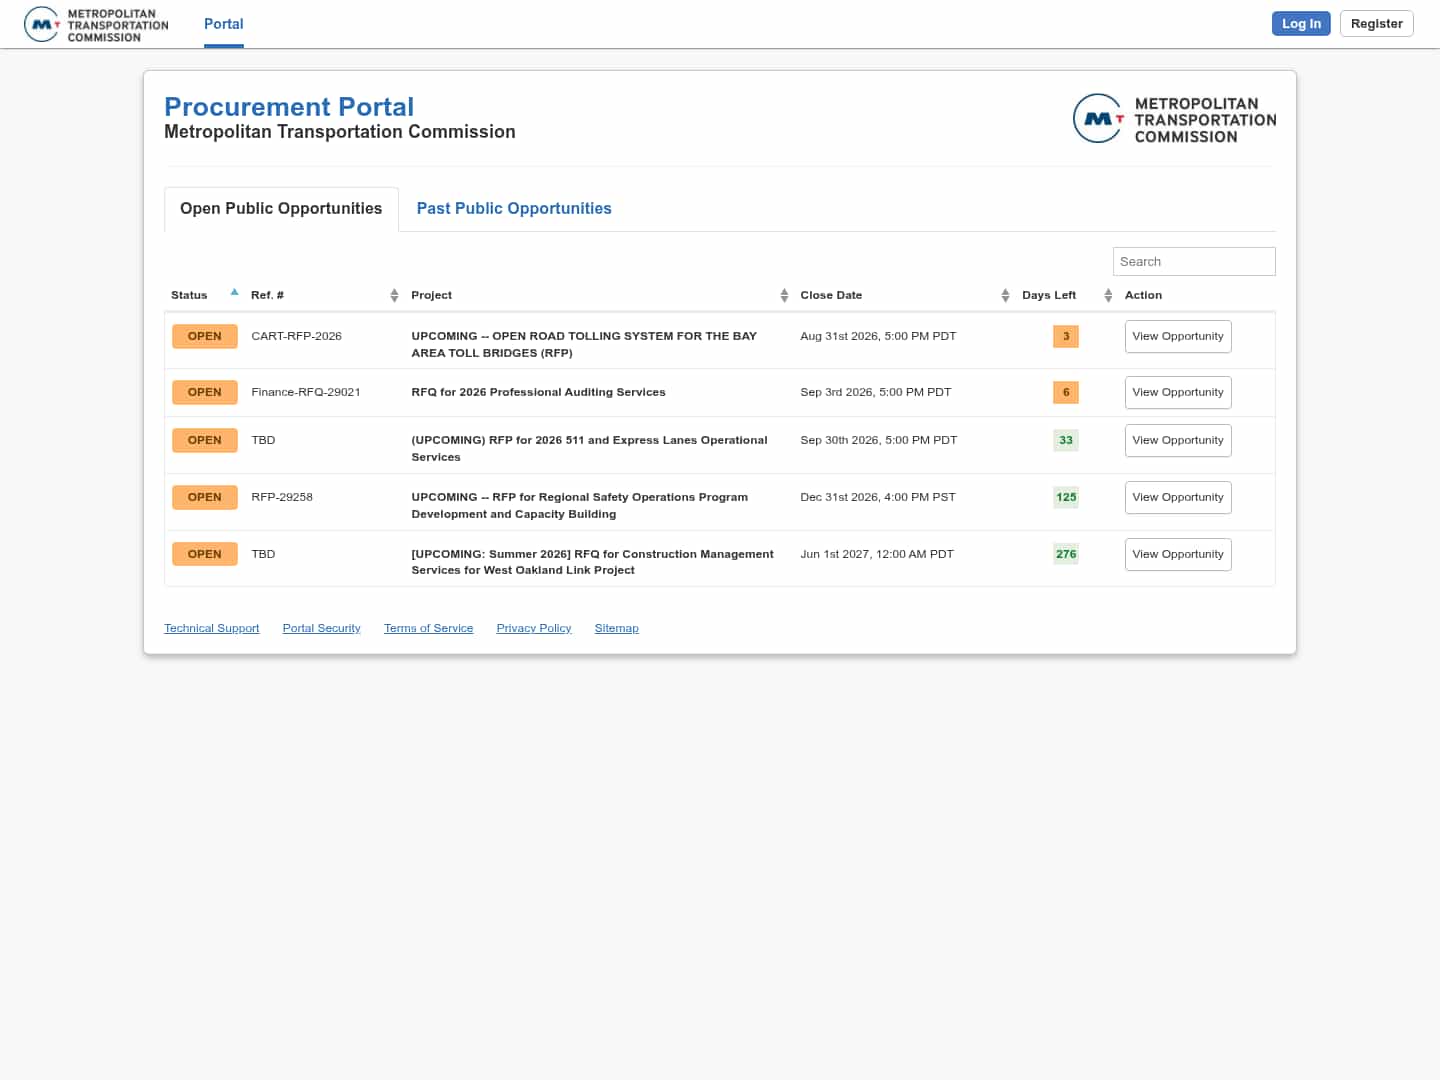Viewport: 1440px width, 1080px height.
Task: Click the OPEN badge for Finance-RFQ-29021
Action: 205,393
